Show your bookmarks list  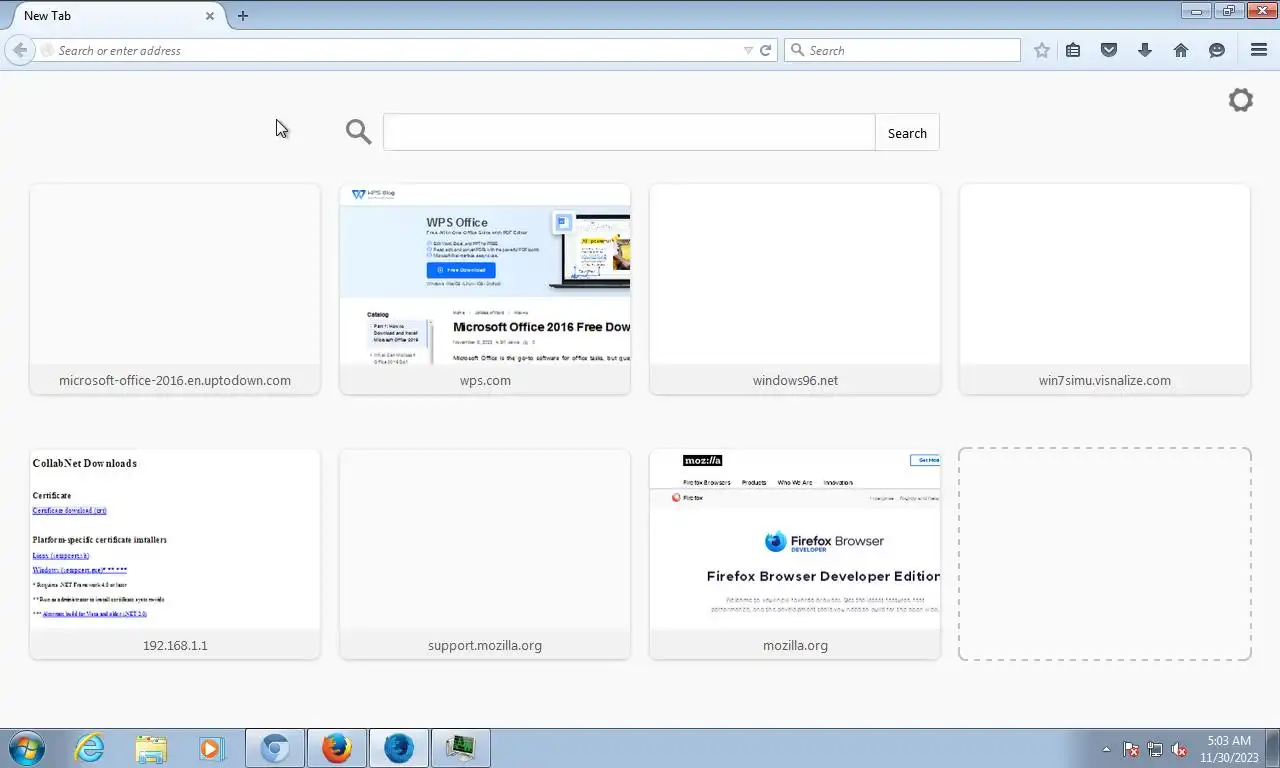1073,50
